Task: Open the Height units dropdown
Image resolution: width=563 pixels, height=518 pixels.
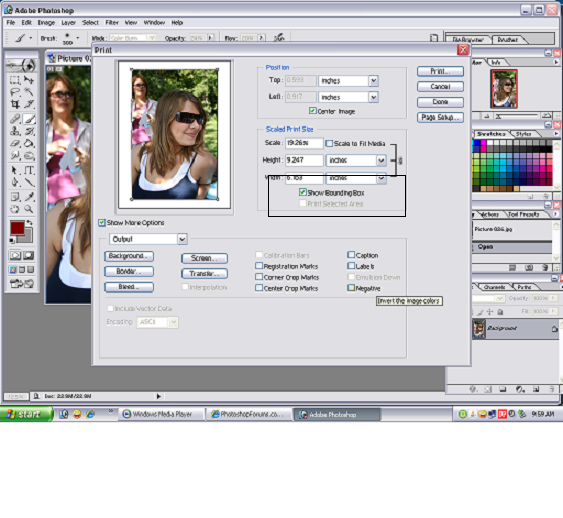Action: (x=381, y=160)
